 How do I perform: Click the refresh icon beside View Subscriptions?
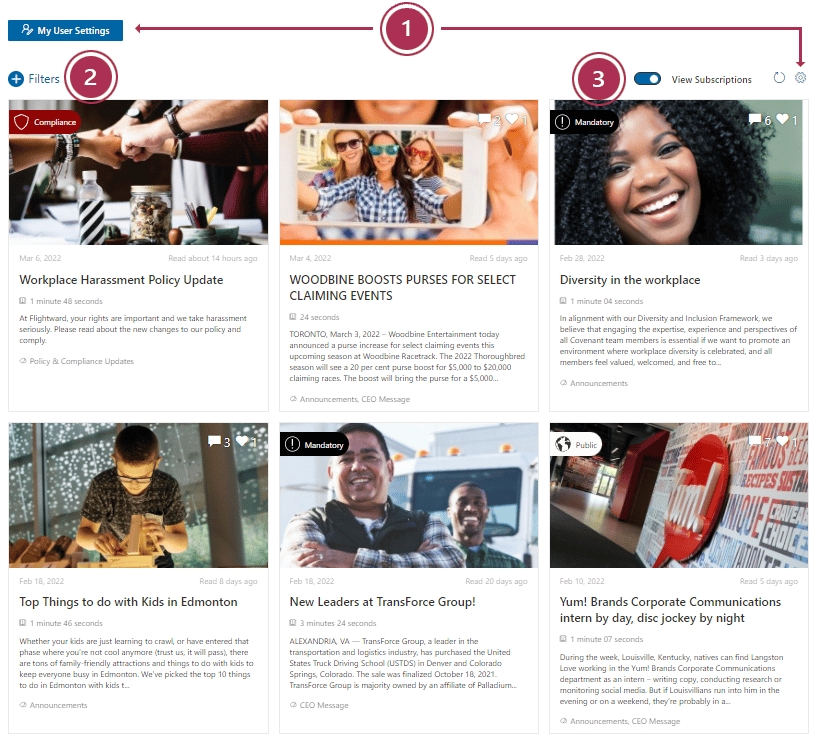click(x=779, y=78)
